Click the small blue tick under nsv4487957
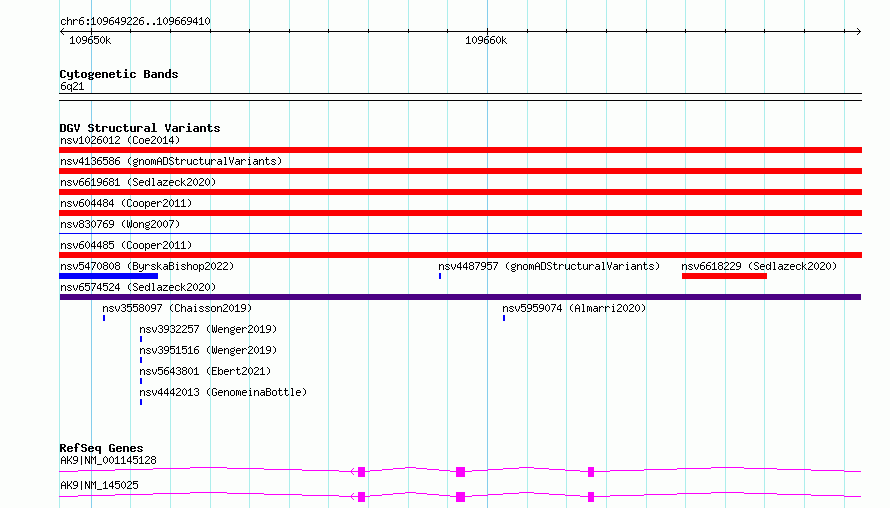This screenshot has width=890, height=508. click(440, 276)
